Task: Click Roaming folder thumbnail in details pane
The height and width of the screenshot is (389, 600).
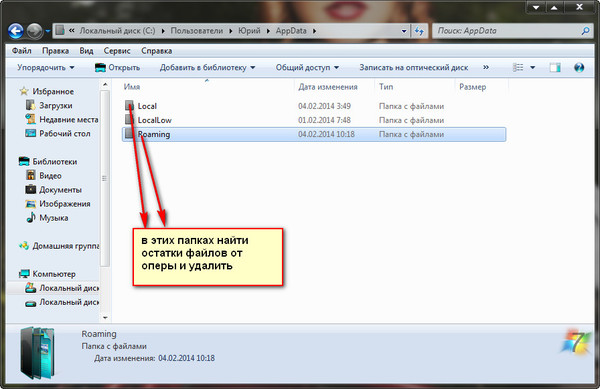Action: [37, 352]
